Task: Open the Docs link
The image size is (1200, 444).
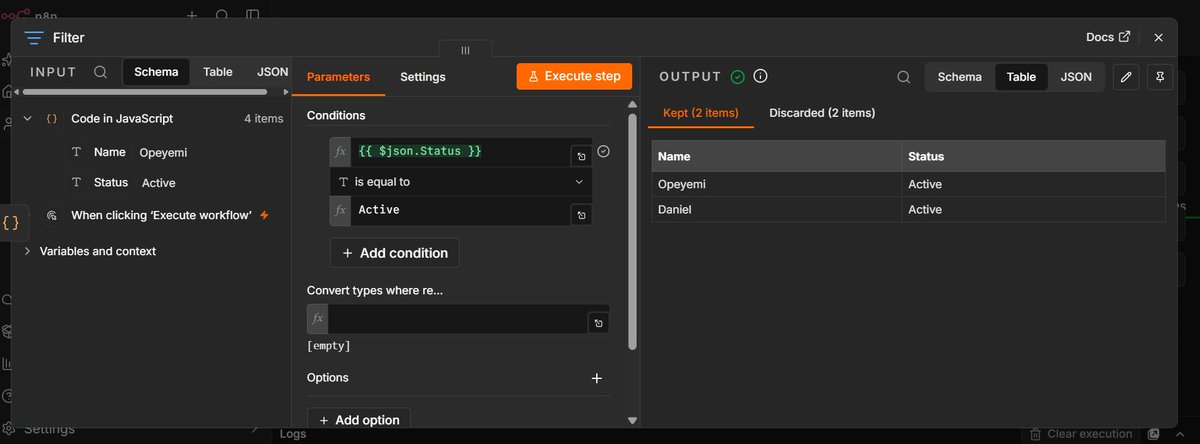Action: (x=1108, y=37)
